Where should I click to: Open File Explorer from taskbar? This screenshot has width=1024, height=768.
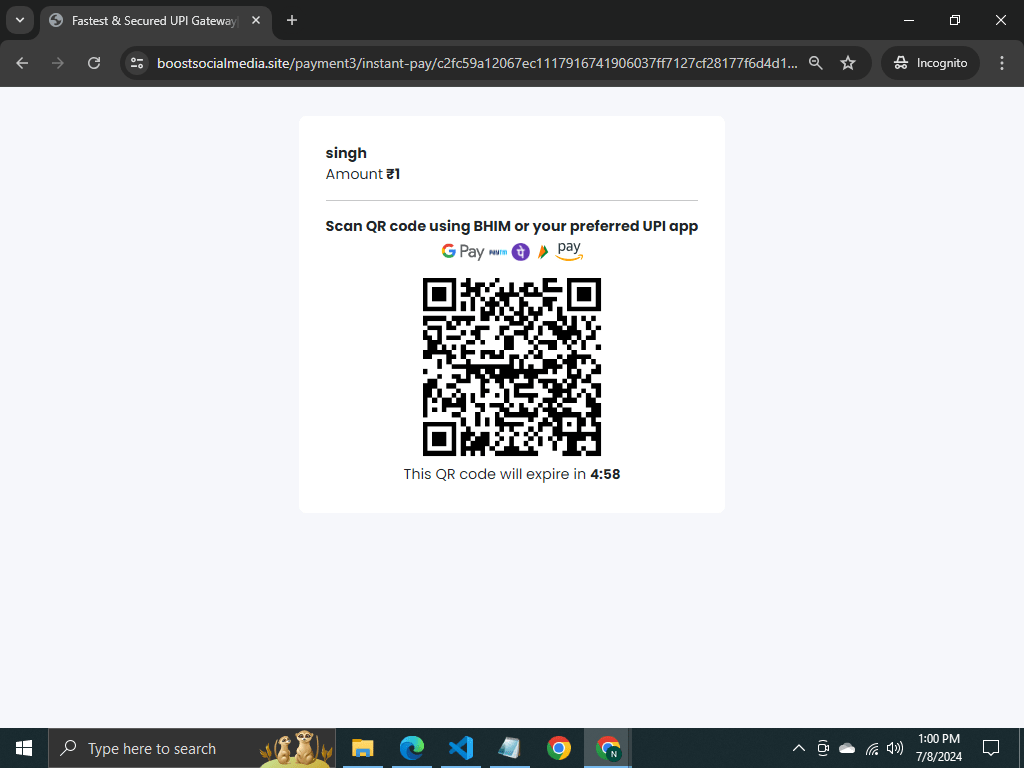tap(362, 748)
